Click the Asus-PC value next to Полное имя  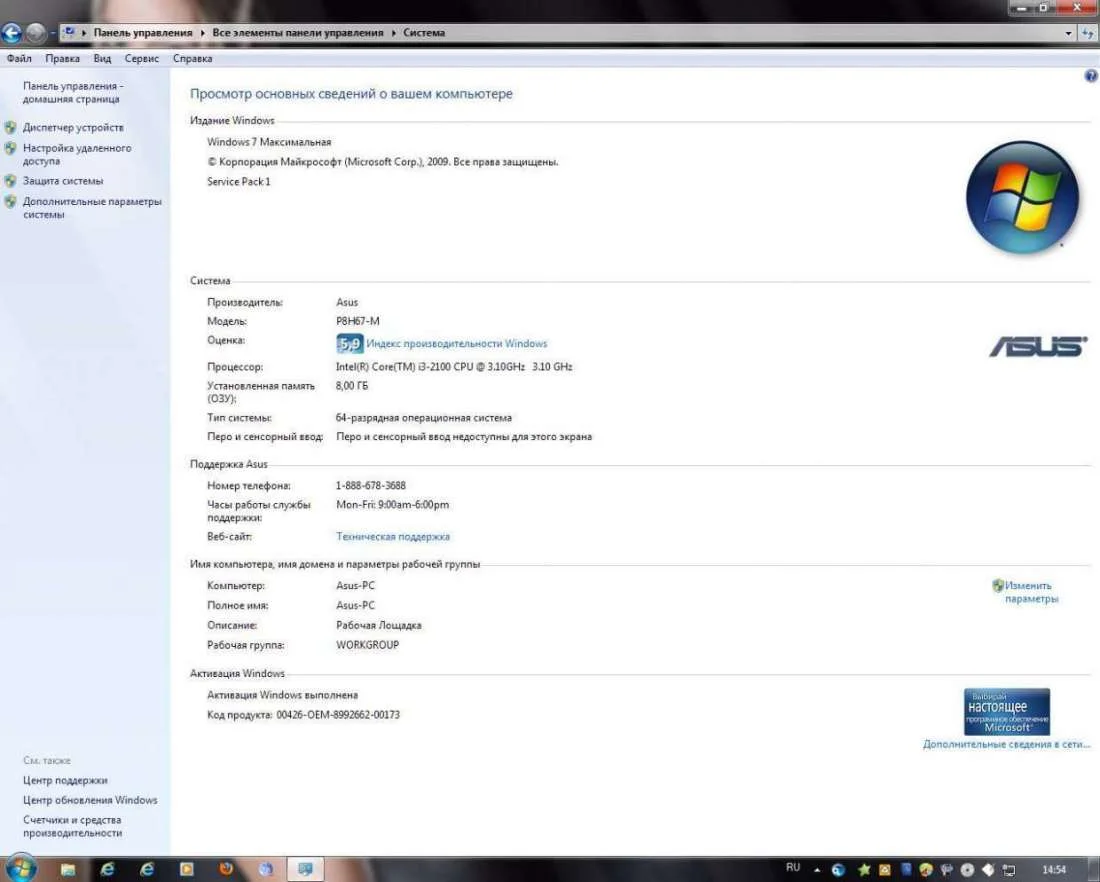point(356,606)
